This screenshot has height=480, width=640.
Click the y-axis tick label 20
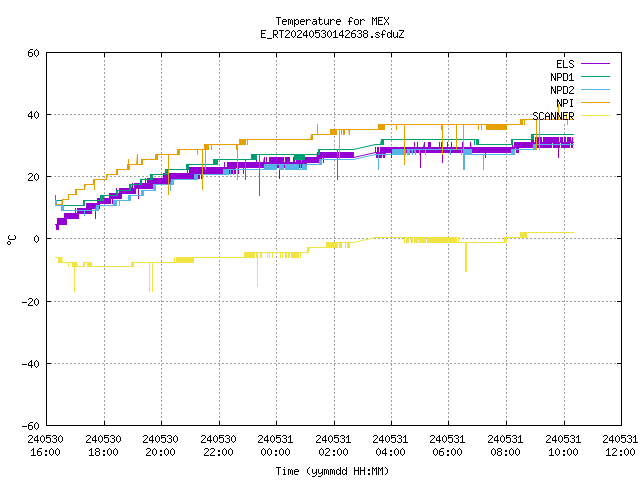(x=33, y=177)
